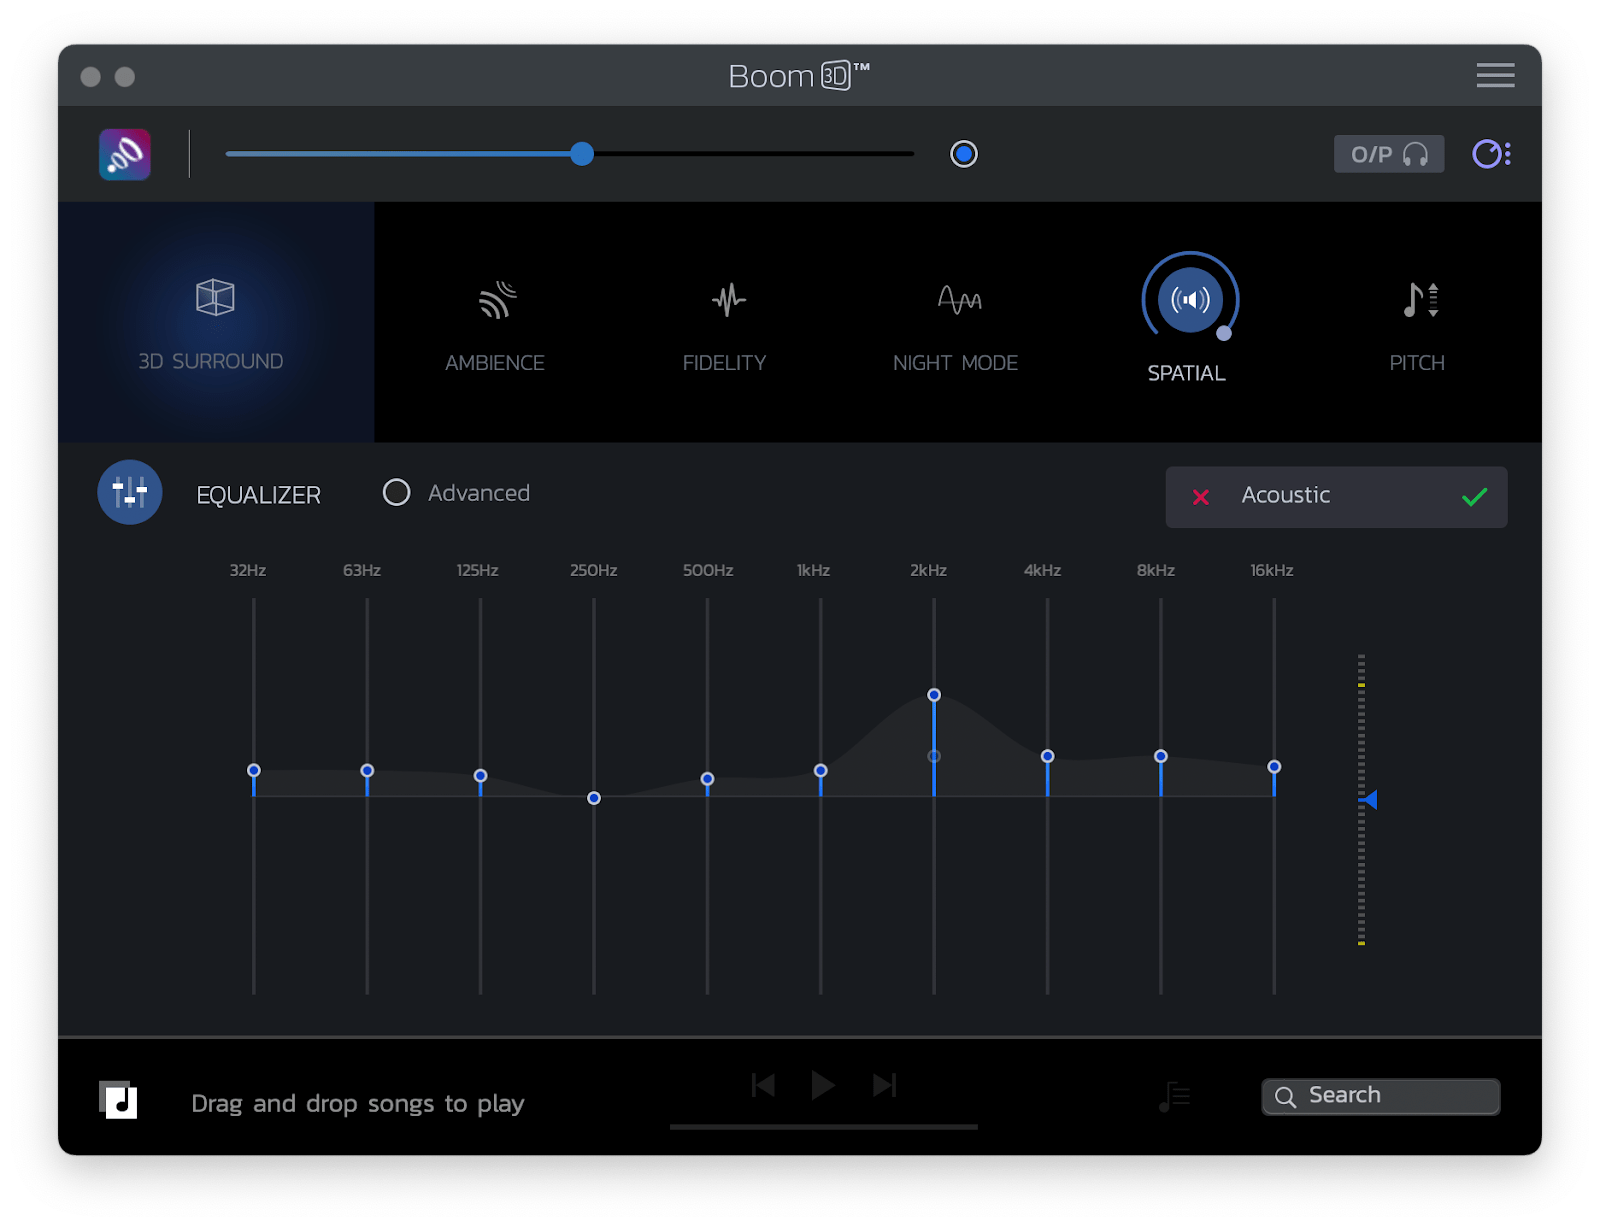This screenshot has width=1600, height=1227.
Task: Confirm Acoustic preset with green checkmark
Action: pyautogui.click(x=1474, y=496)
